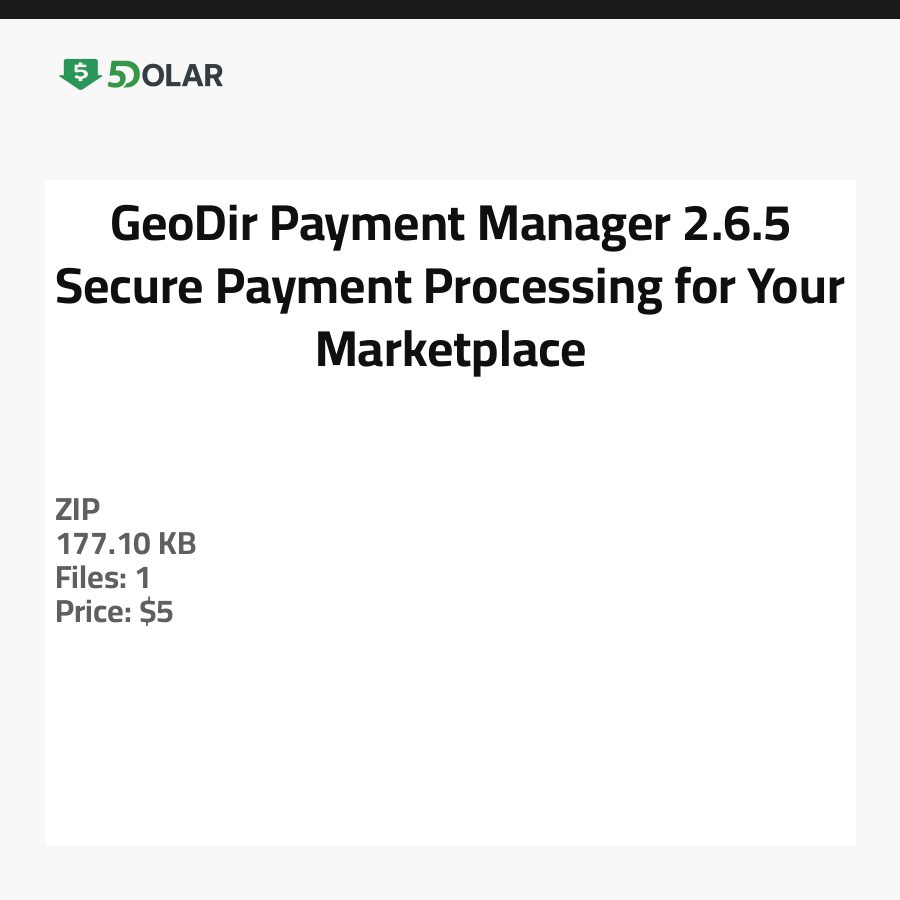Click version number "2.6.5" in title
The height and width of the screenshot is (900, 900).
pyautogui.click(x=737, y=225)
